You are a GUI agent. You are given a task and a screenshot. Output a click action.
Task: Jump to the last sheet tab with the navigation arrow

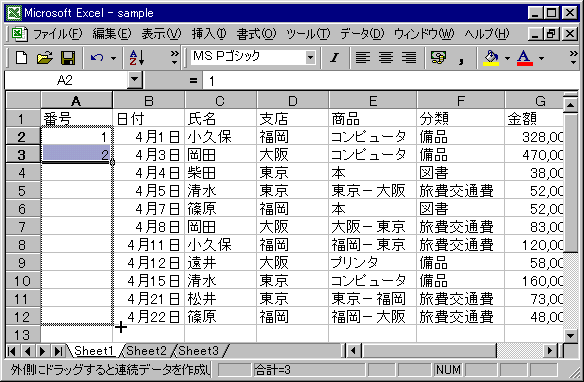(58, 351)
